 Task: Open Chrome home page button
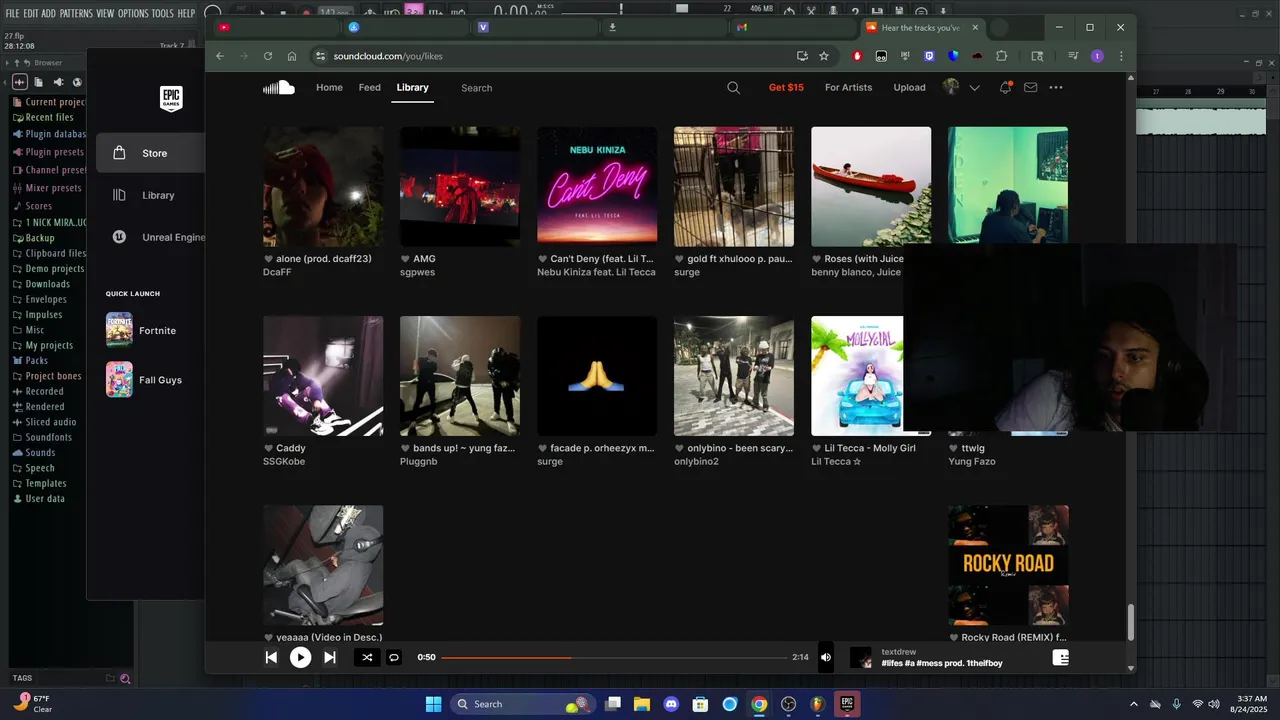291,56
